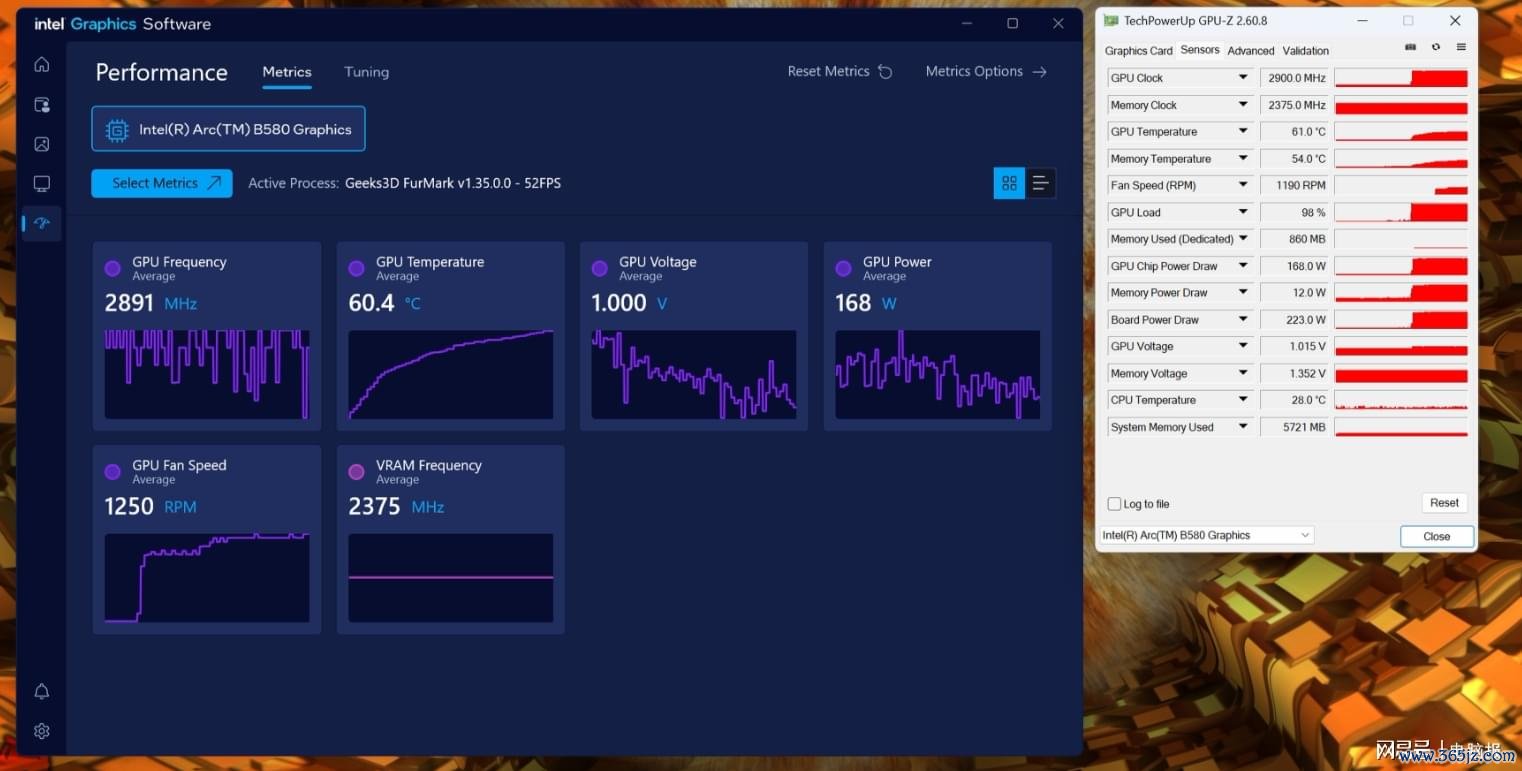
Task: Click the 2900.0 MHz GPU Clock value
Action: click(1295, 78)
